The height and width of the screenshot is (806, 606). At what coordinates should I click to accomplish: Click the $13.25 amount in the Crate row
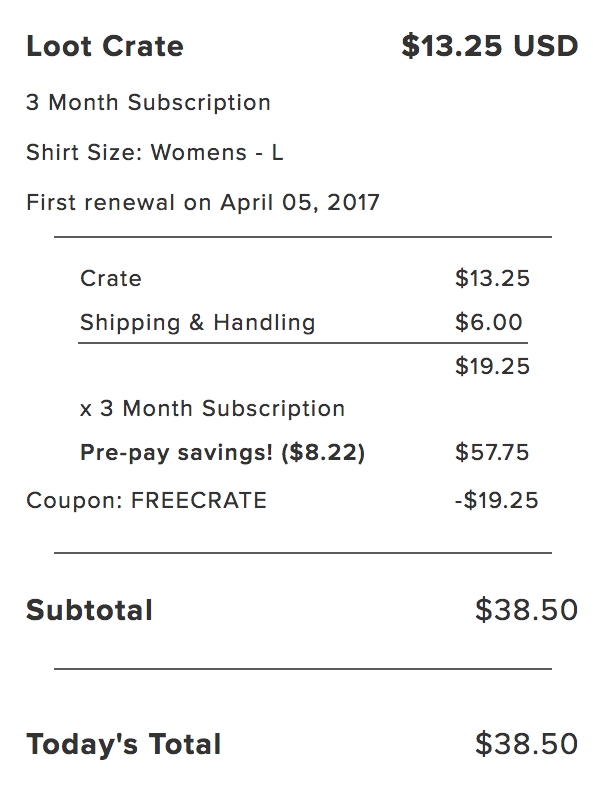[492, 279]
